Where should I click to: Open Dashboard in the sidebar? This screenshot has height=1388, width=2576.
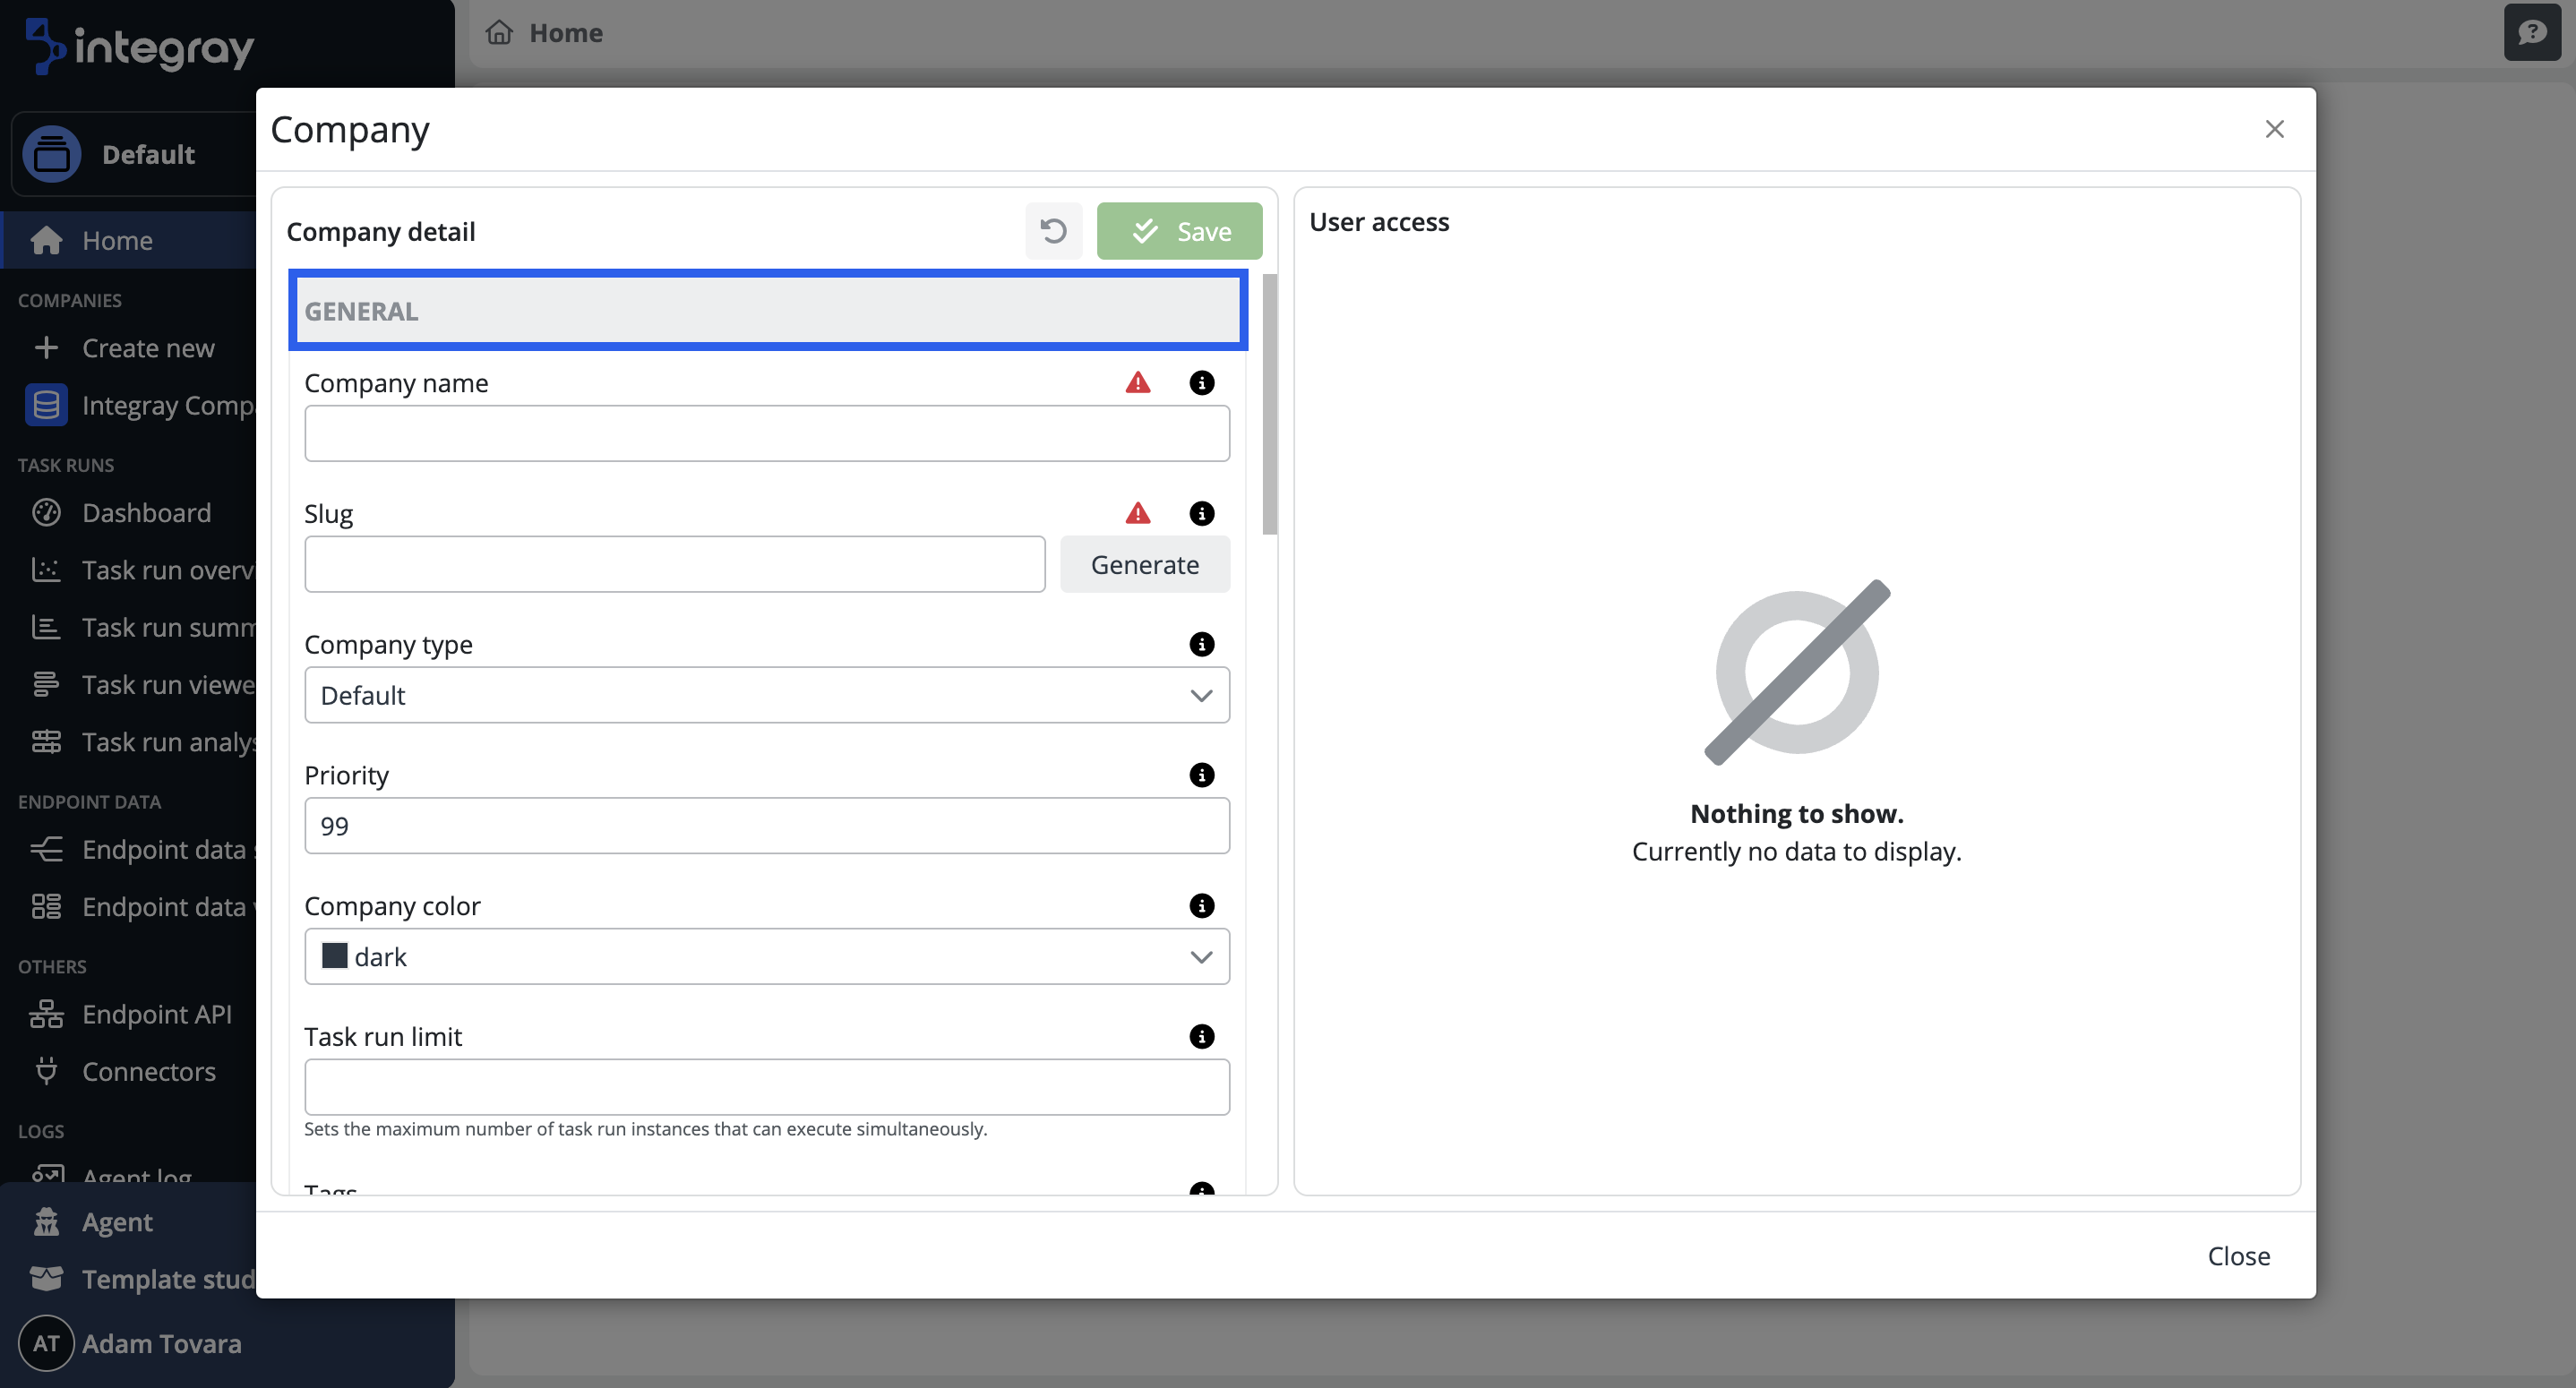point(146,513)
